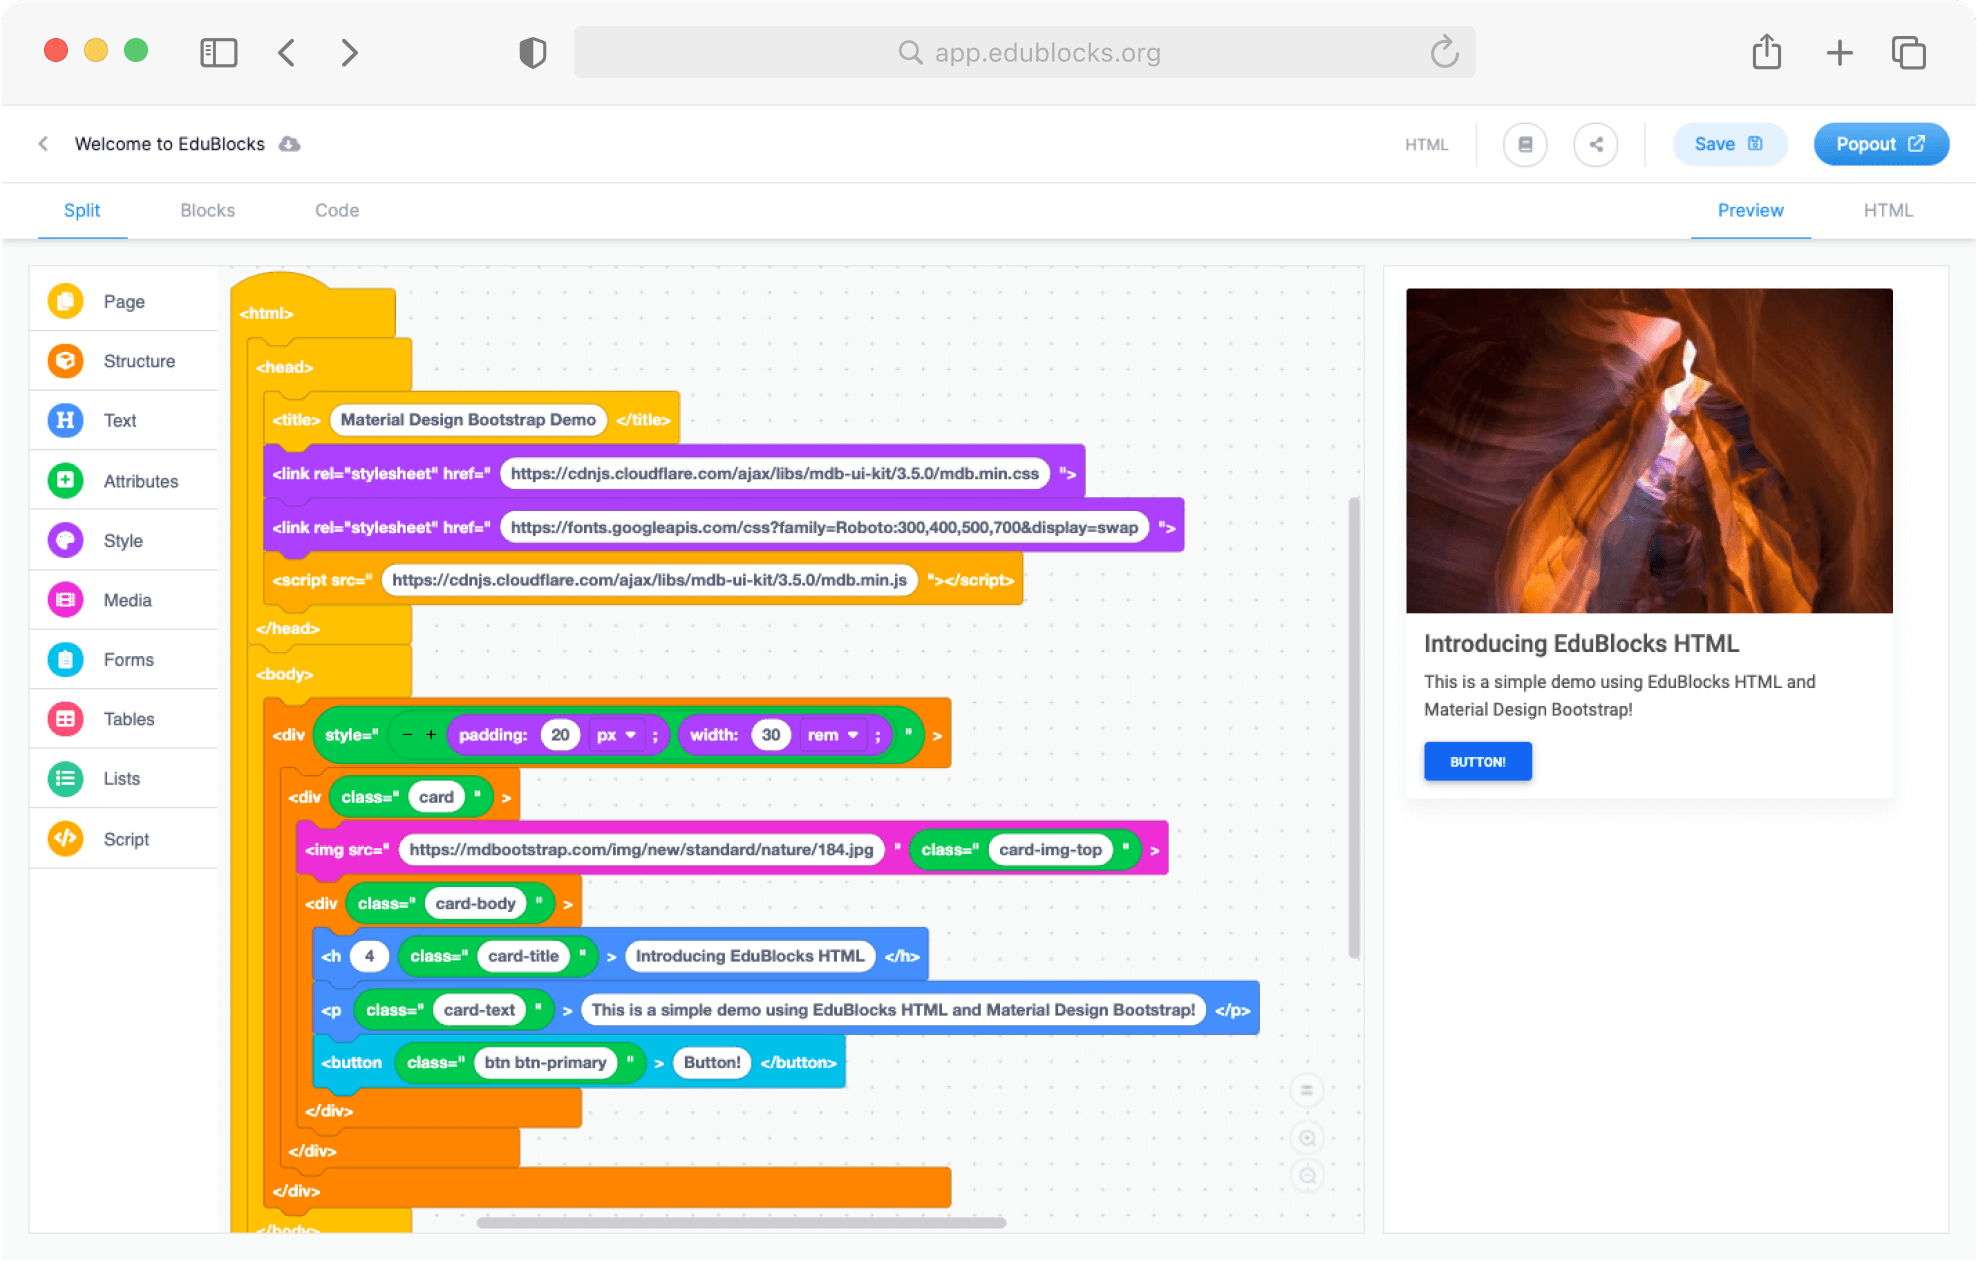Screen dimensions: 1978x1261
Task: Open the Tables category icon
Action: (66, 719)
